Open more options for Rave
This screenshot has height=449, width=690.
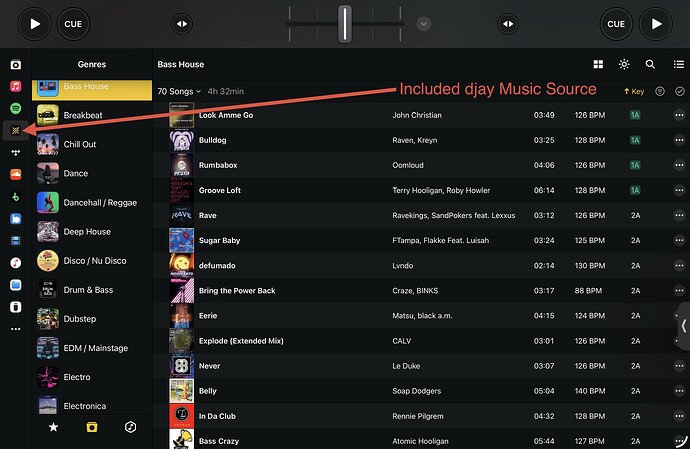coord(679,215)
